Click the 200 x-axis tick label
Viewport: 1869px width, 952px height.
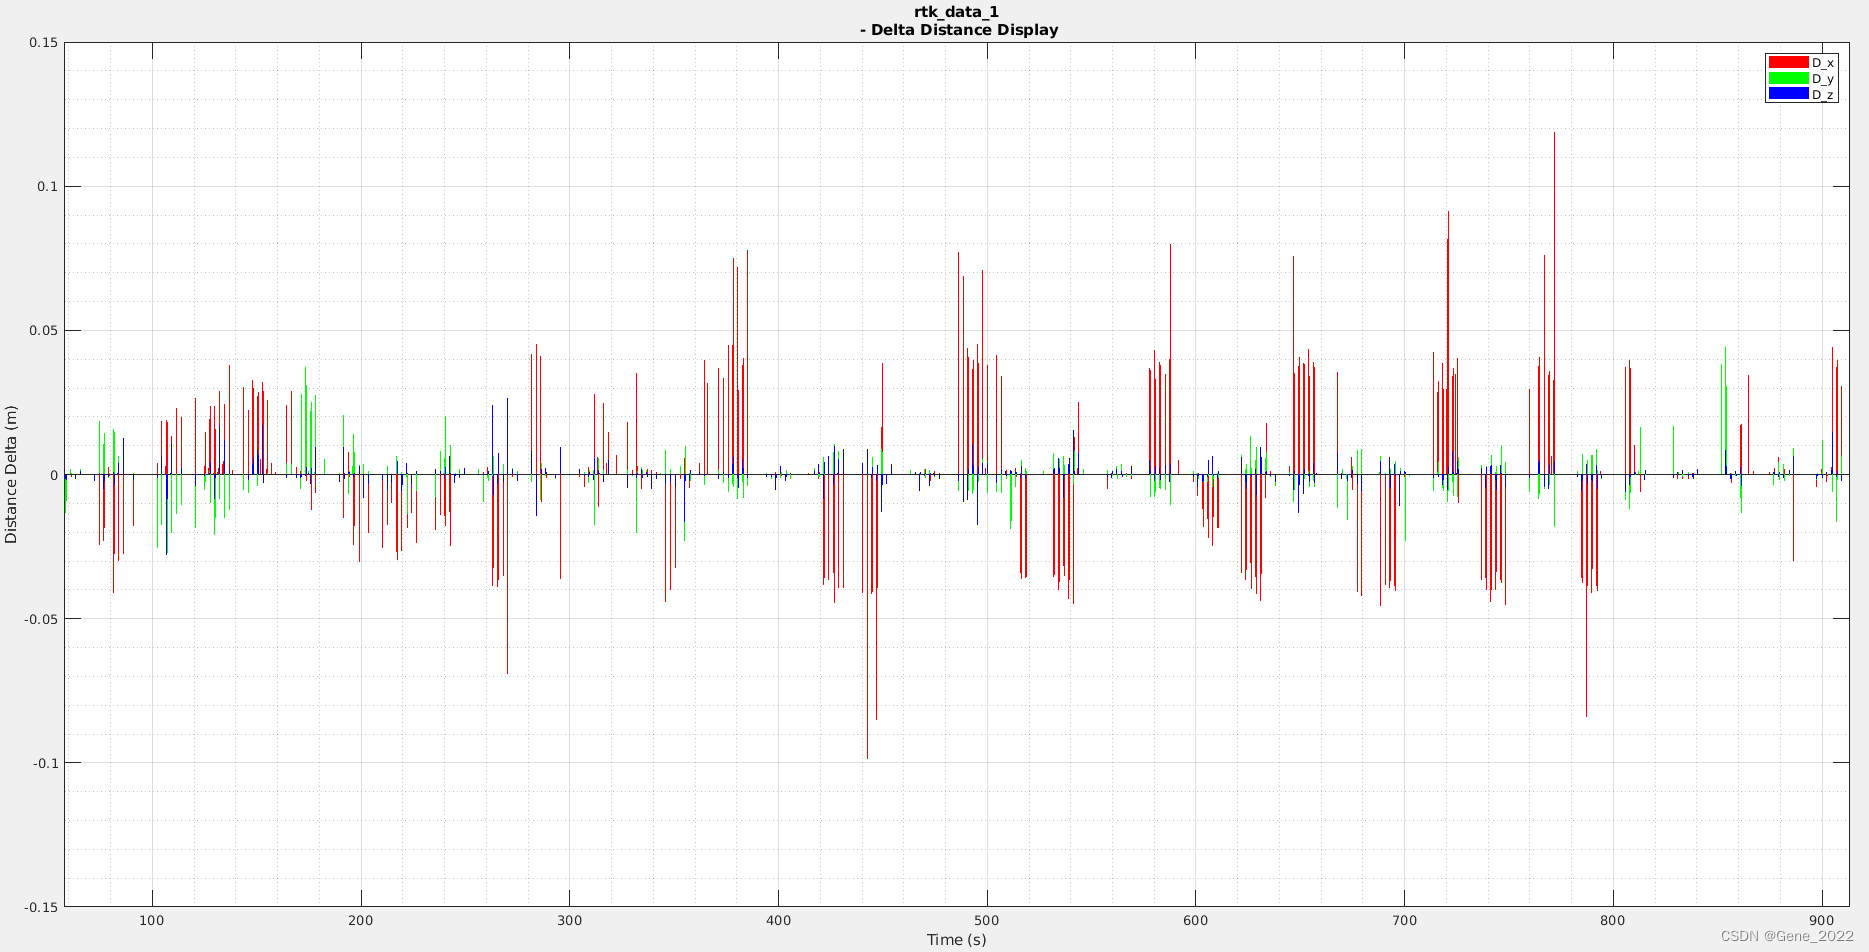(x=361, y=920)
